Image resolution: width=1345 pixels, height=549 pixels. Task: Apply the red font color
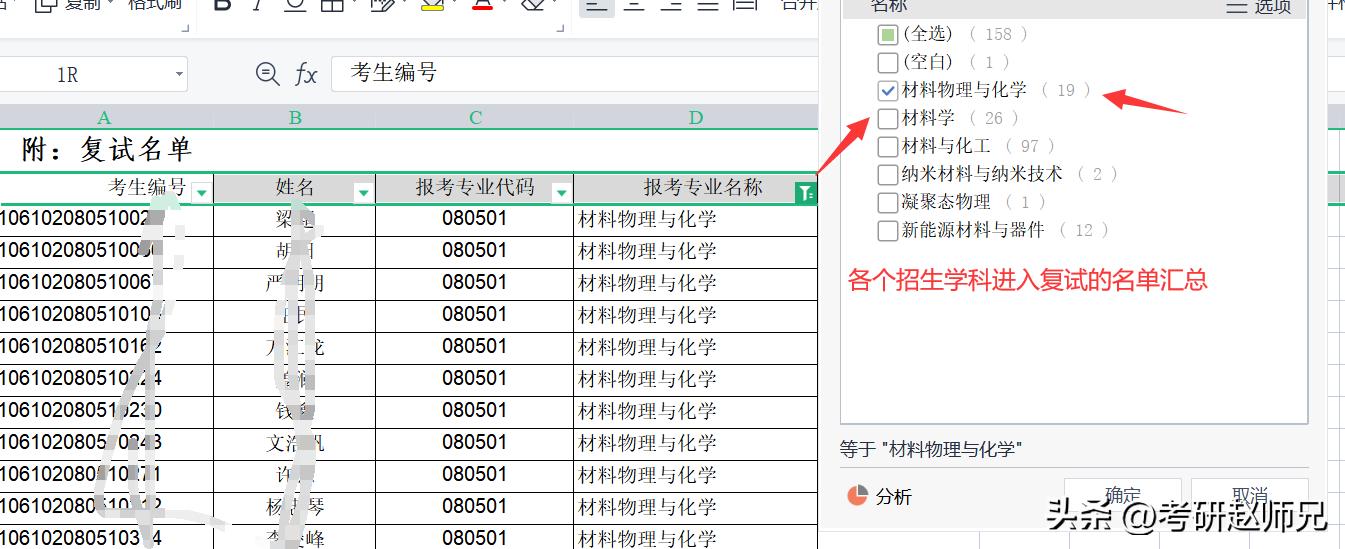pyautogui.click(x=483, y=5)
